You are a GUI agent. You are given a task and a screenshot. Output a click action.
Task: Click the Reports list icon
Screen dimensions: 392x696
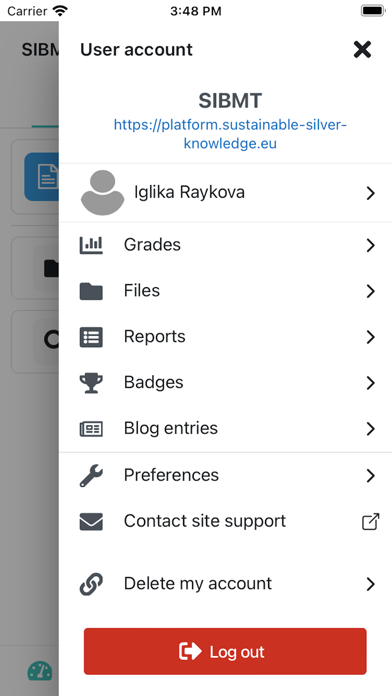(x=91, y=337)
